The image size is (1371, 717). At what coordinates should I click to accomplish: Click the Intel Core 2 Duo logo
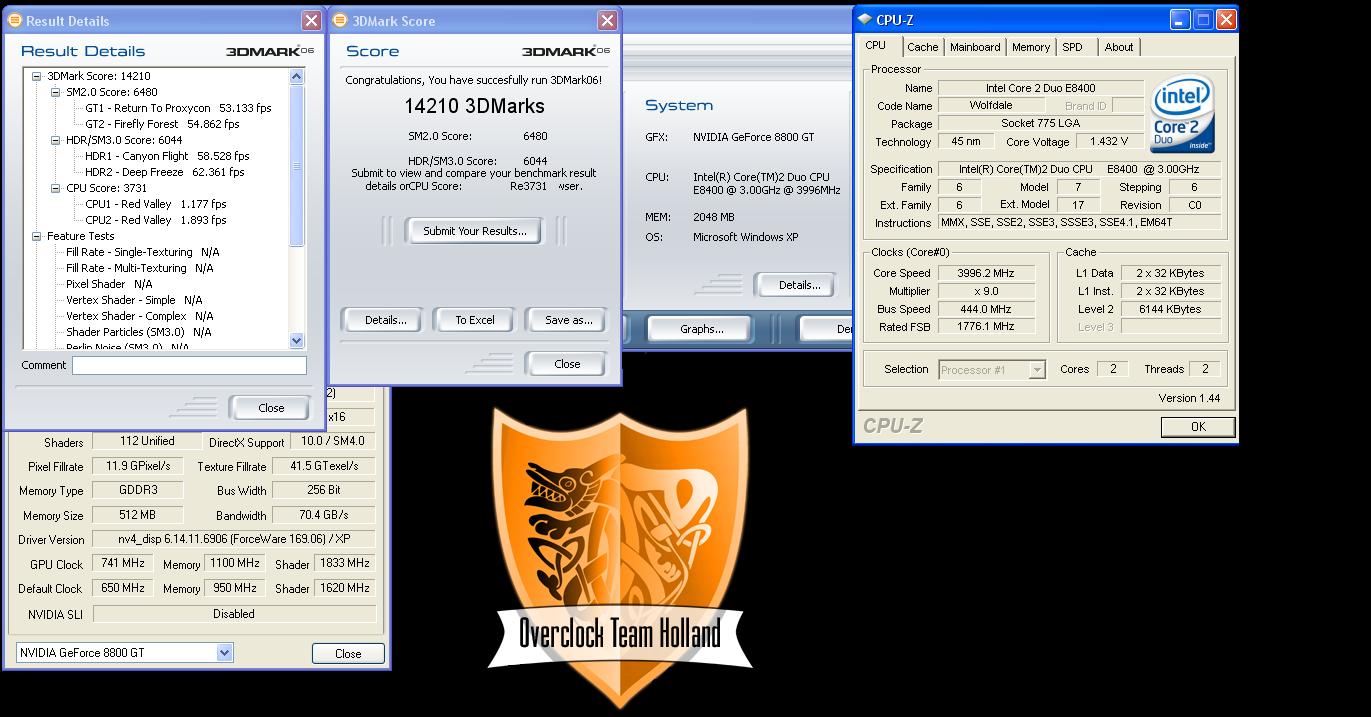coord(1183,112)
